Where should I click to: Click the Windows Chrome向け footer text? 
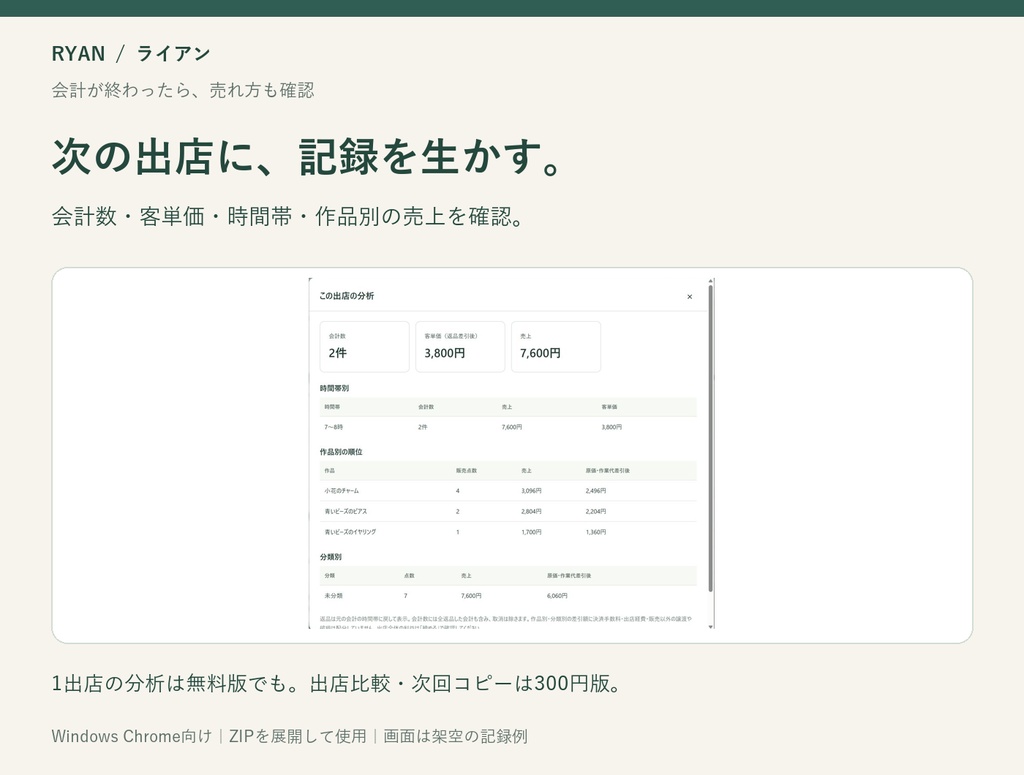[x=132, y=736]
